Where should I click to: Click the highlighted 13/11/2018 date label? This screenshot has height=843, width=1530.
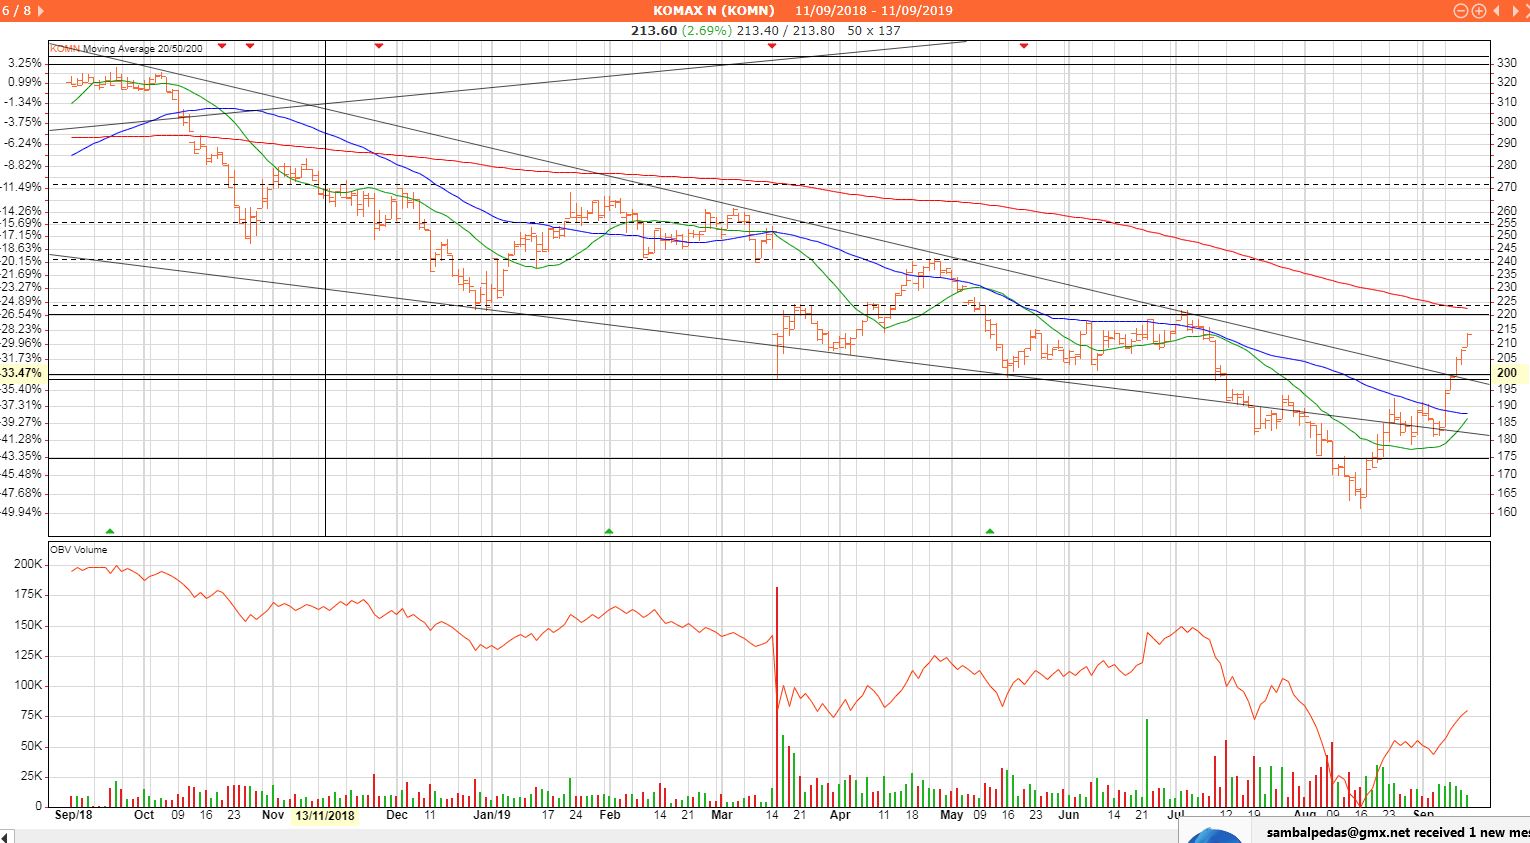pyautogui.click(x=324, y=815)
